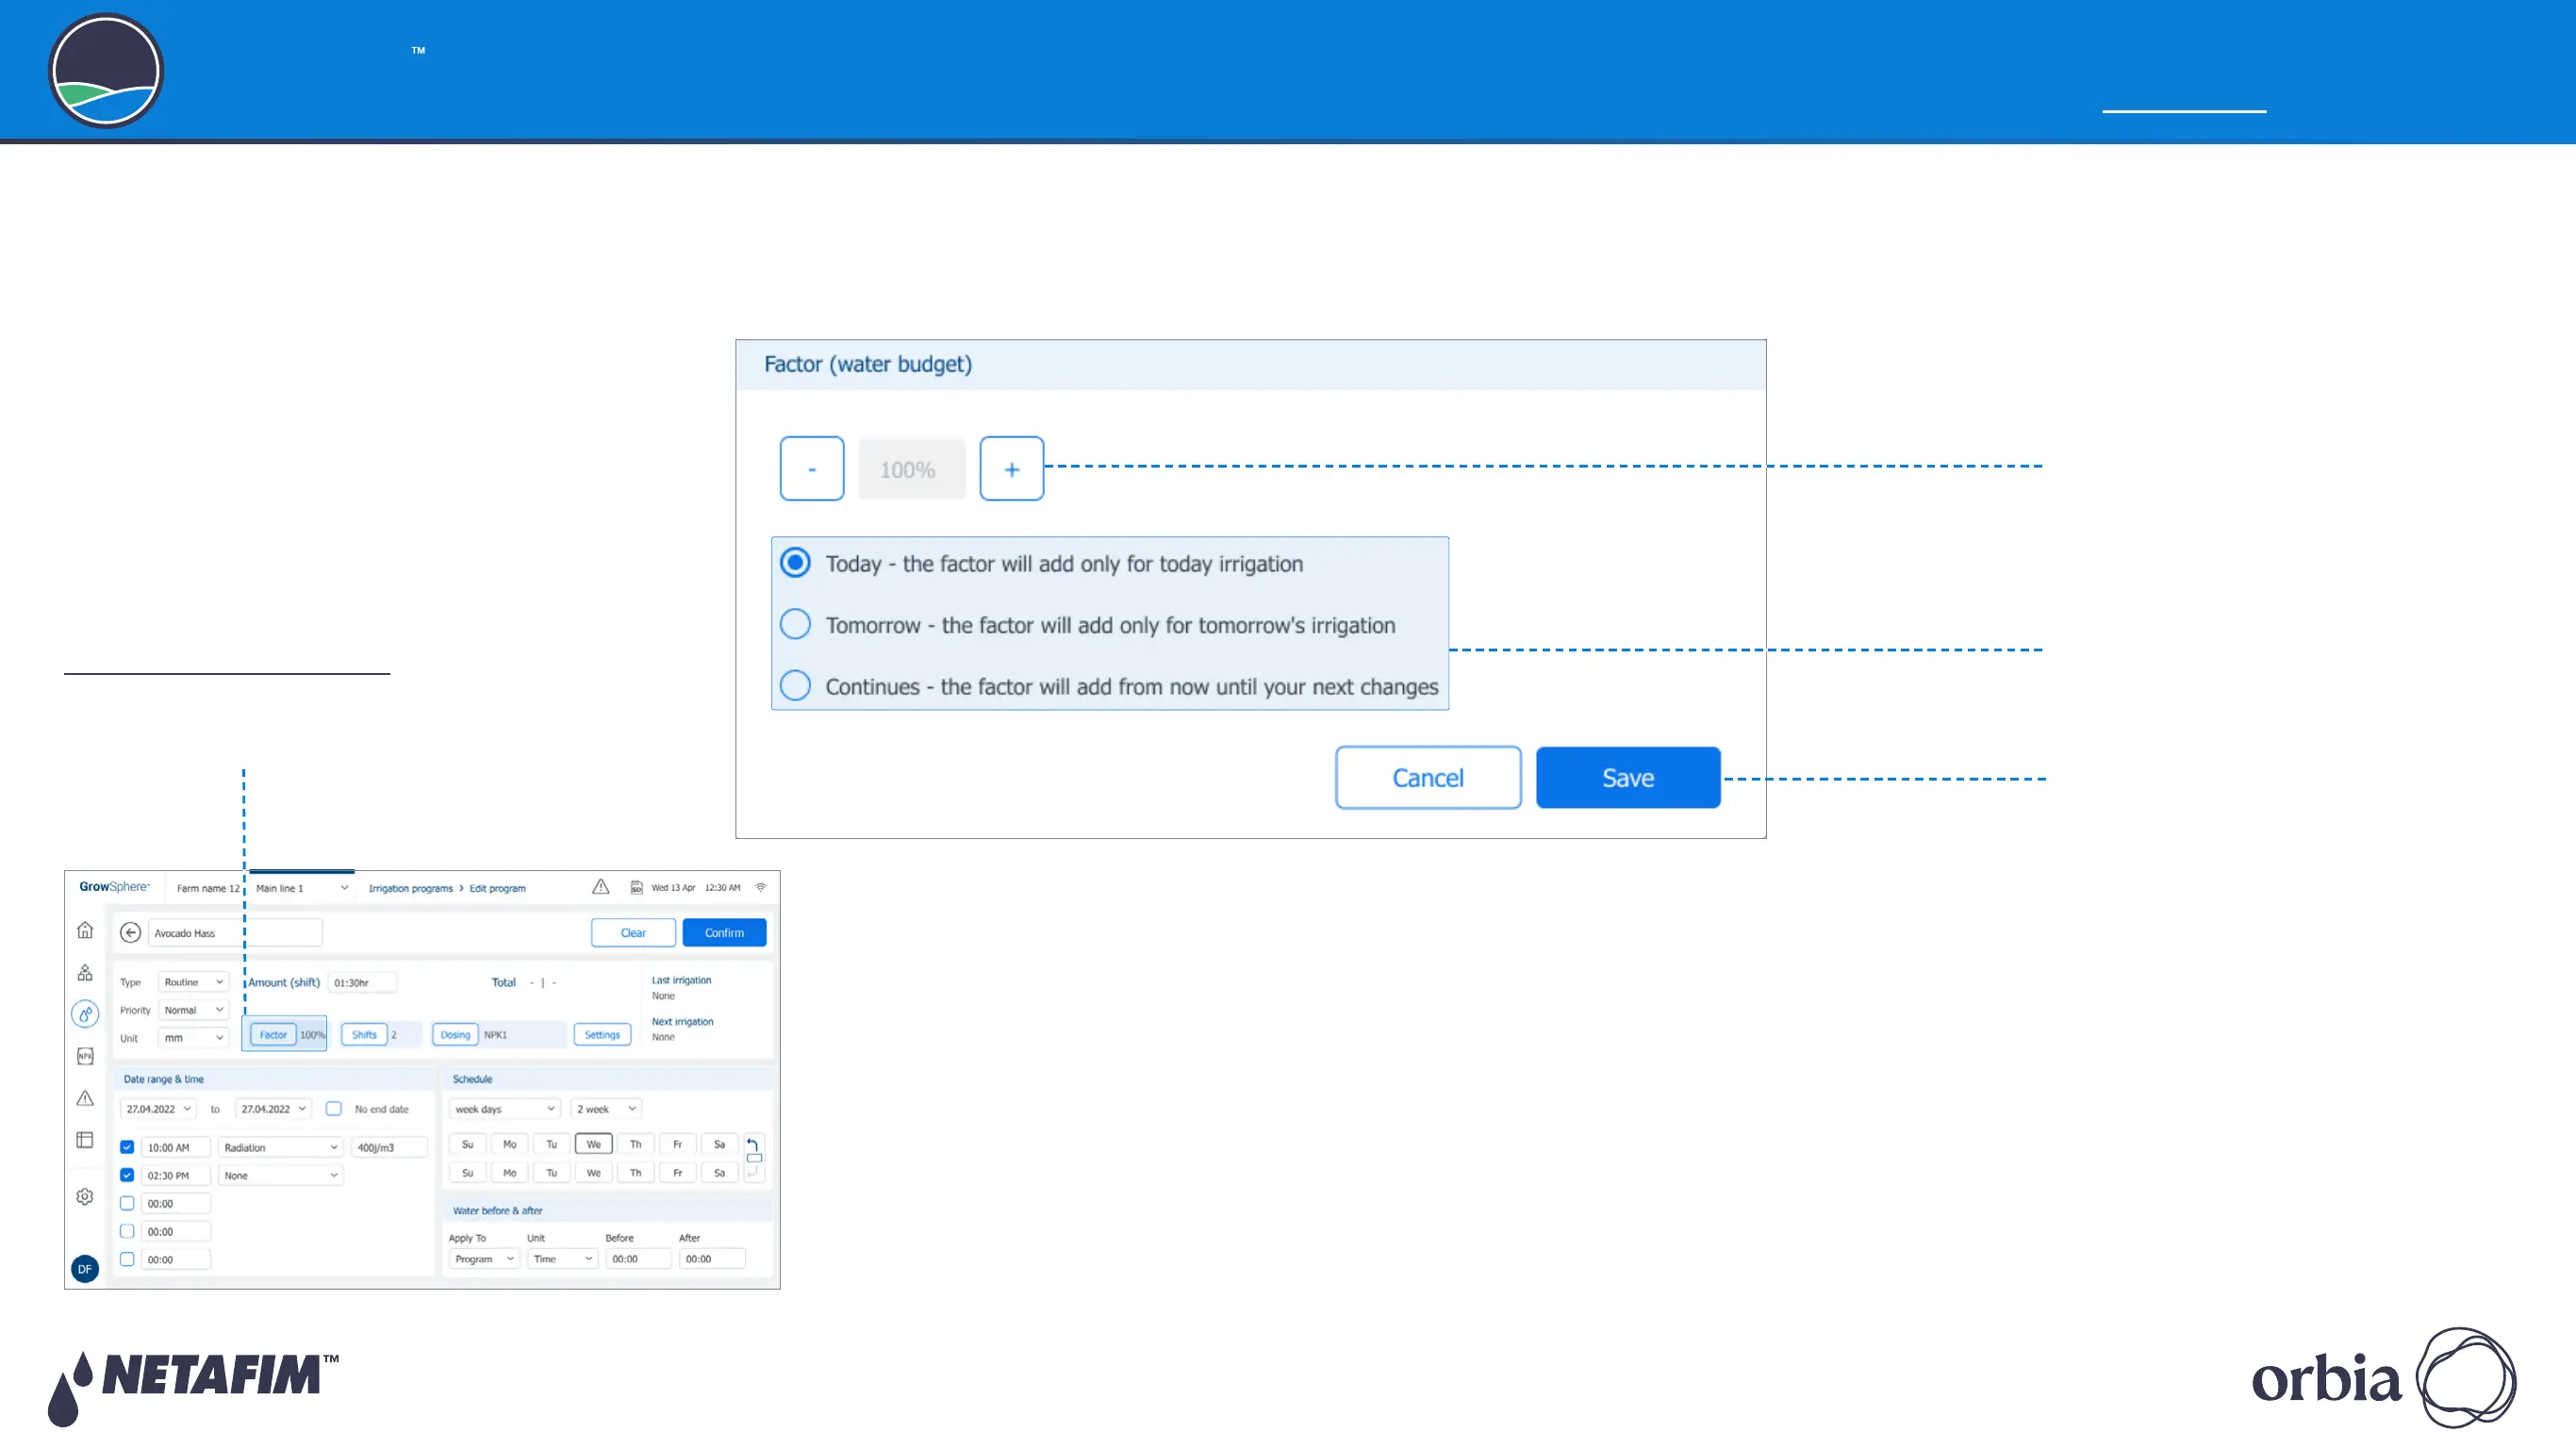The height and width of the screenshot is (1448, 2576).
Task: Open the Home icon in GrowSphere sidebar
Action: point(85,930)
